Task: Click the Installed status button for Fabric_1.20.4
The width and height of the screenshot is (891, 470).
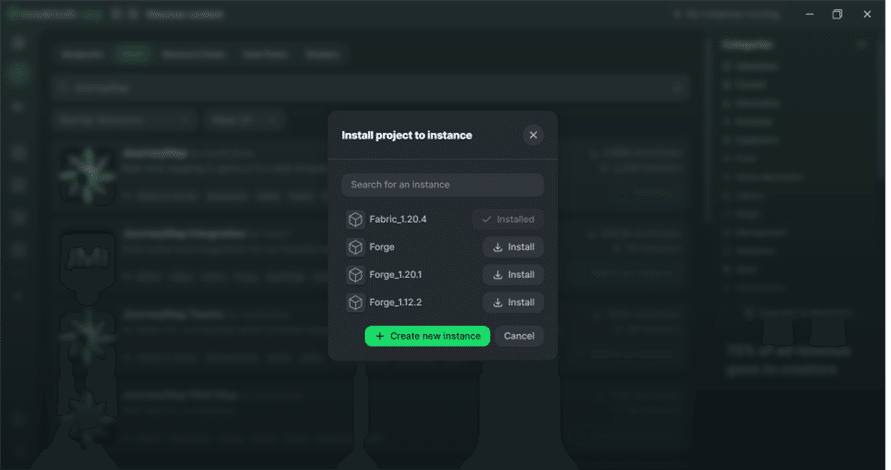Action: pos(508,219)
